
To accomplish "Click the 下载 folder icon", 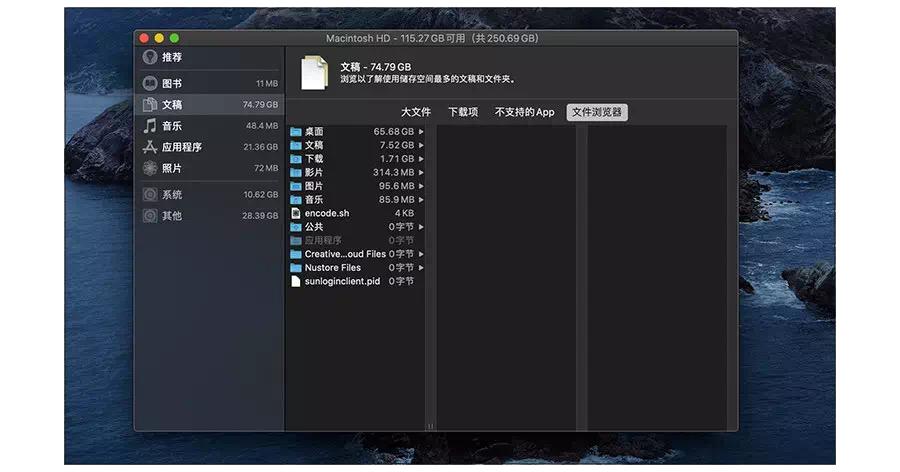I will coord(296,158).
